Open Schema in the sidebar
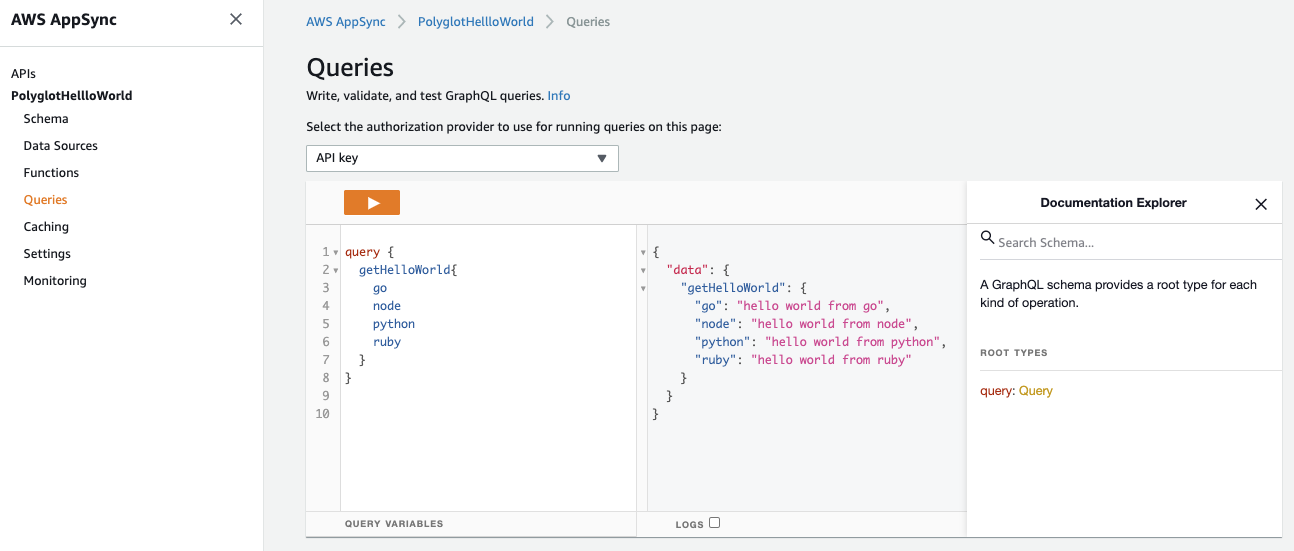 46,119
